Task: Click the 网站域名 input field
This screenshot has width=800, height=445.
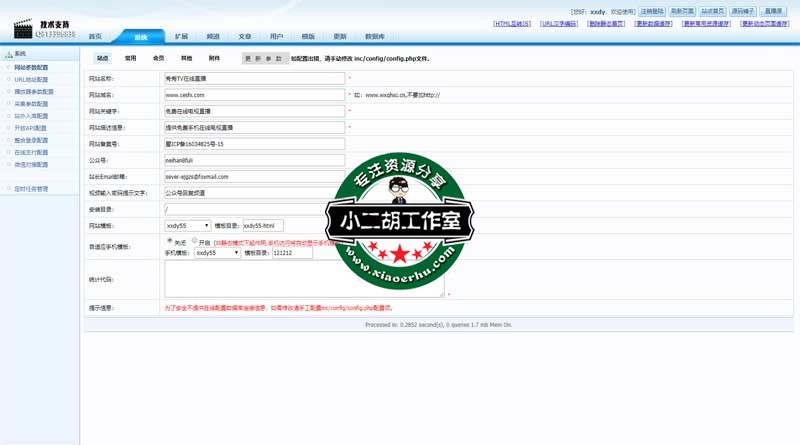Action: coord(254,95)
